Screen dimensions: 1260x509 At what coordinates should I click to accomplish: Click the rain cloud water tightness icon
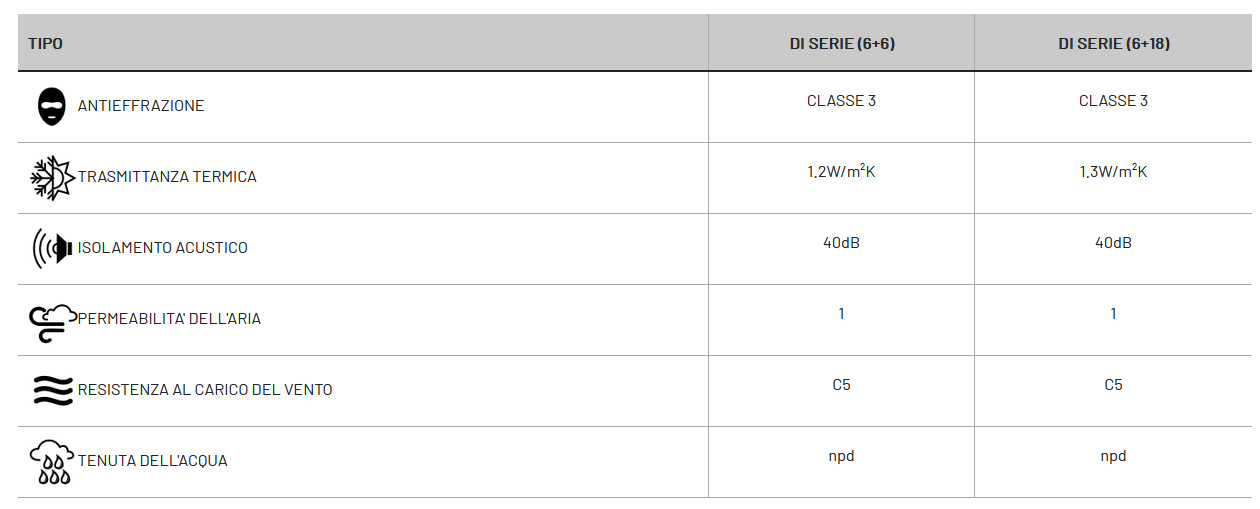click(x=53, y=462)
